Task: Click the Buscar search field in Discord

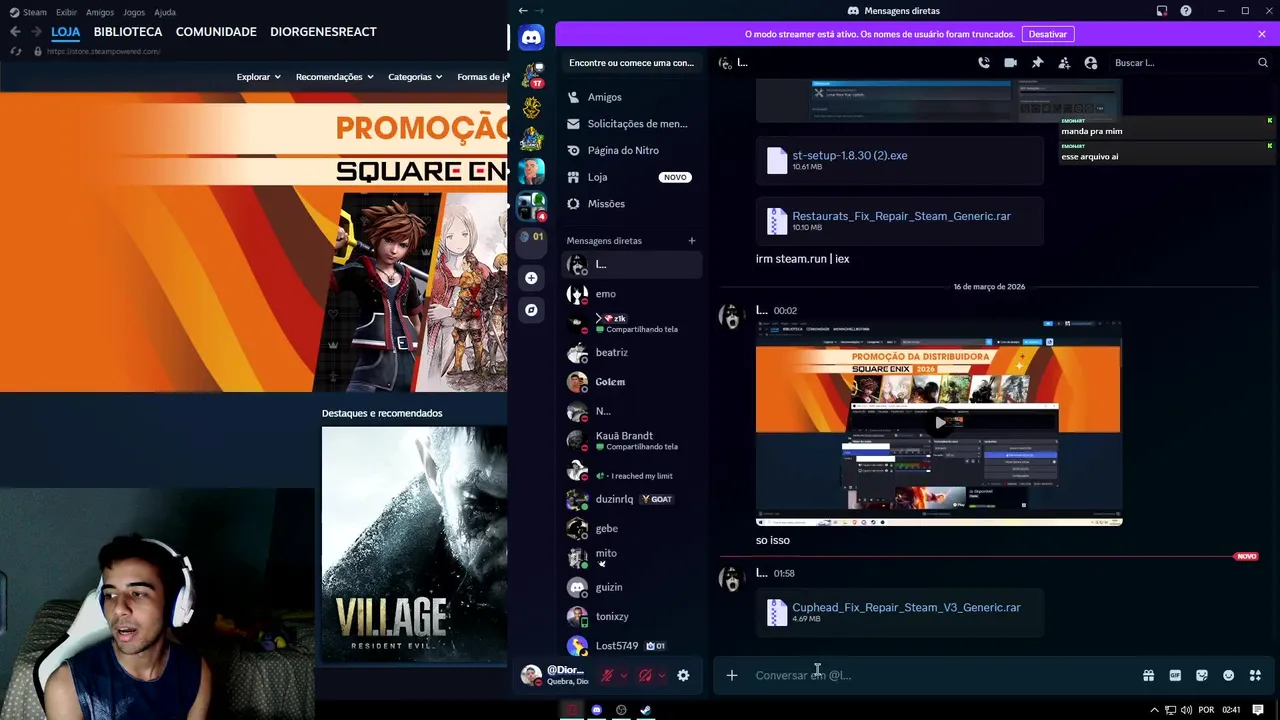Action: click(x=1191, y=62)
